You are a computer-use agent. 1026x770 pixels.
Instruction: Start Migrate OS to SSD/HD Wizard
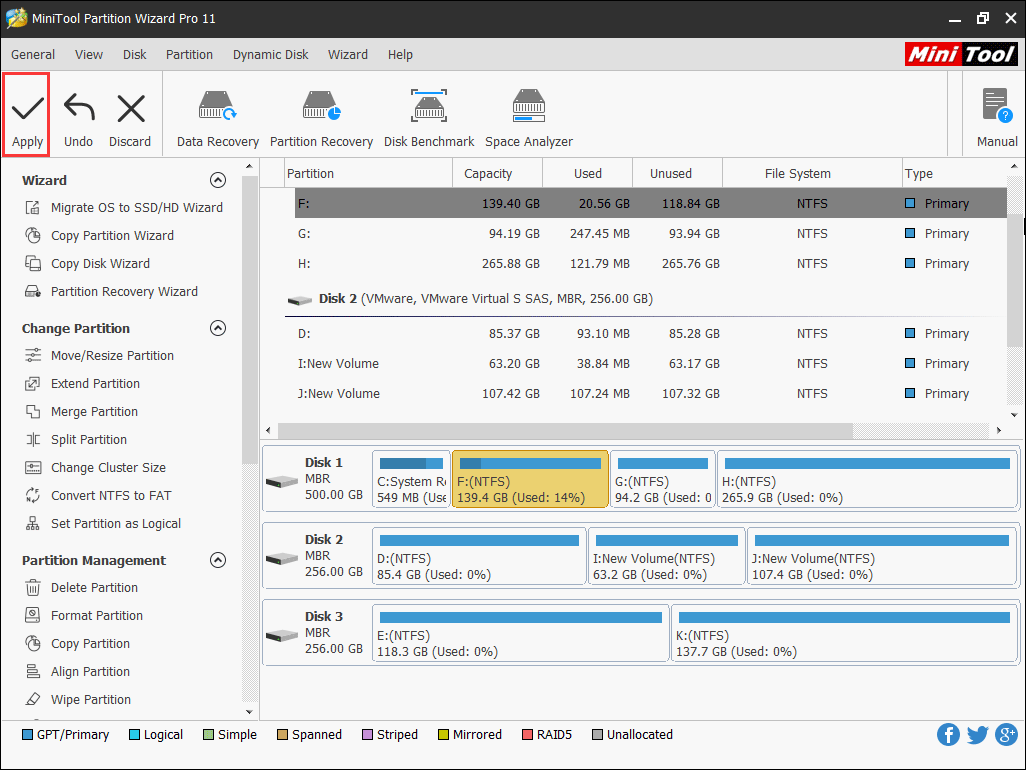[124, 207]
